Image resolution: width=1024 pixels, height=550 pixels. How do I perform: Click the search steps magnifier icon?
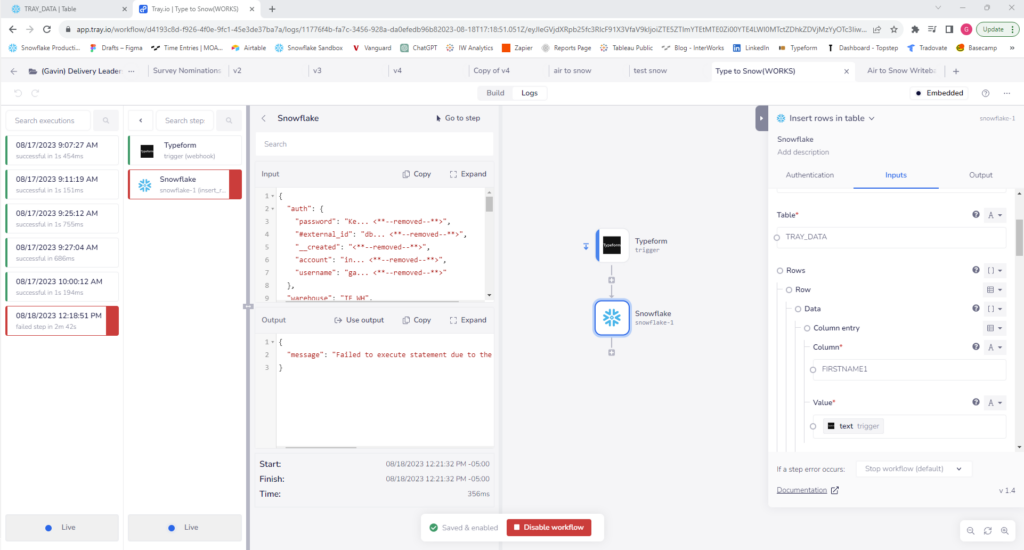(229, 121)
